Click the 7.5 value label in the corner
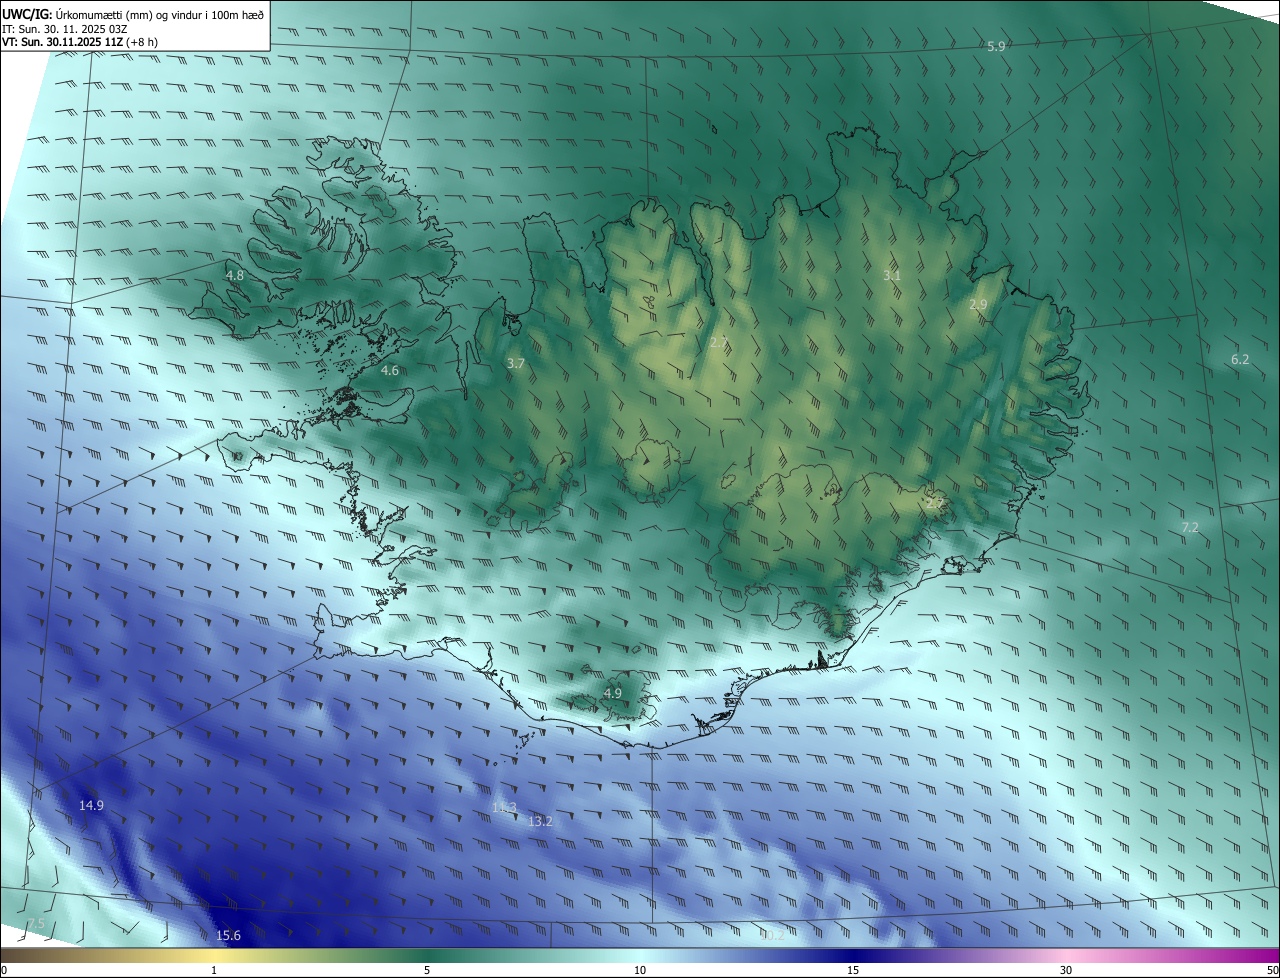Image resolution: width=1280 pixels, height=978 pixels. coord(36,922)
